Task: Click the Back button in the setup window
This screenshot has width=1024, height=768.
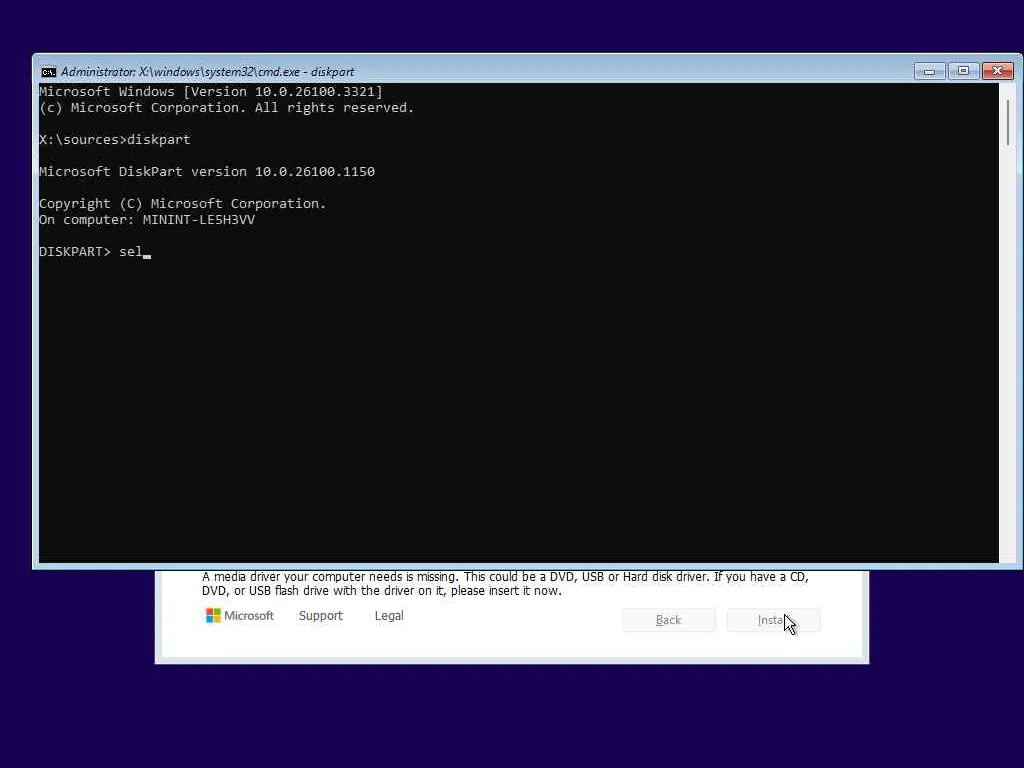Action: [x=668, y=620]
